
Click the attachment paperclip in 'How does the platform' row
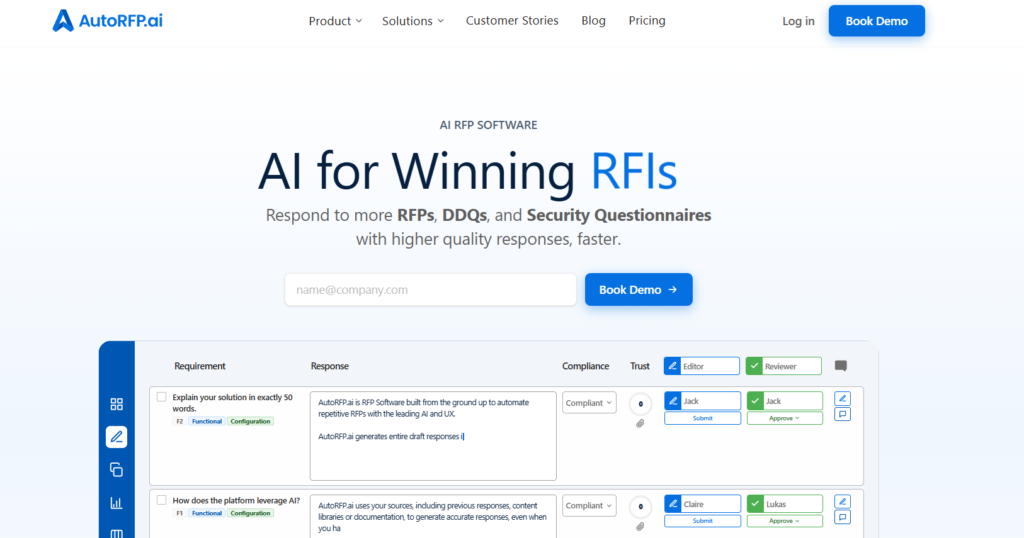click(640, 526)
